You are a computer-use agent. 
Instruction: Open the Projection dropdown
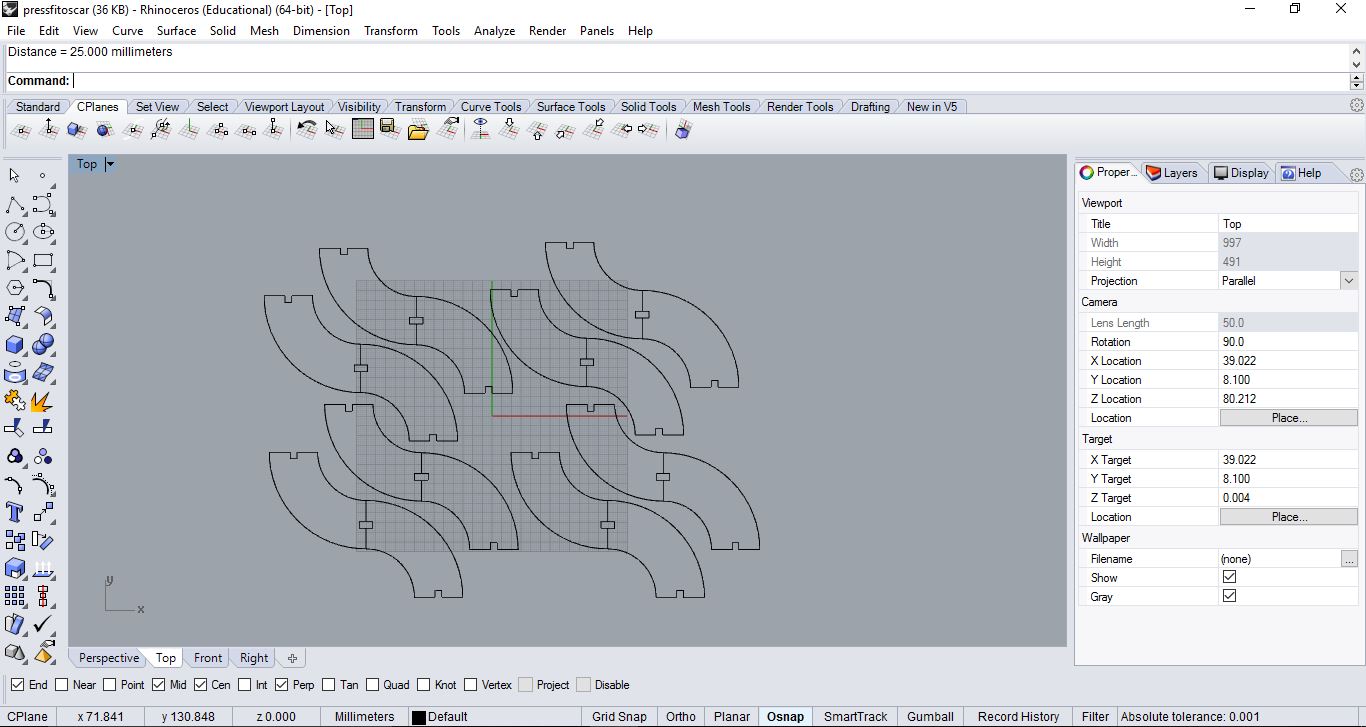point(1349,281)
